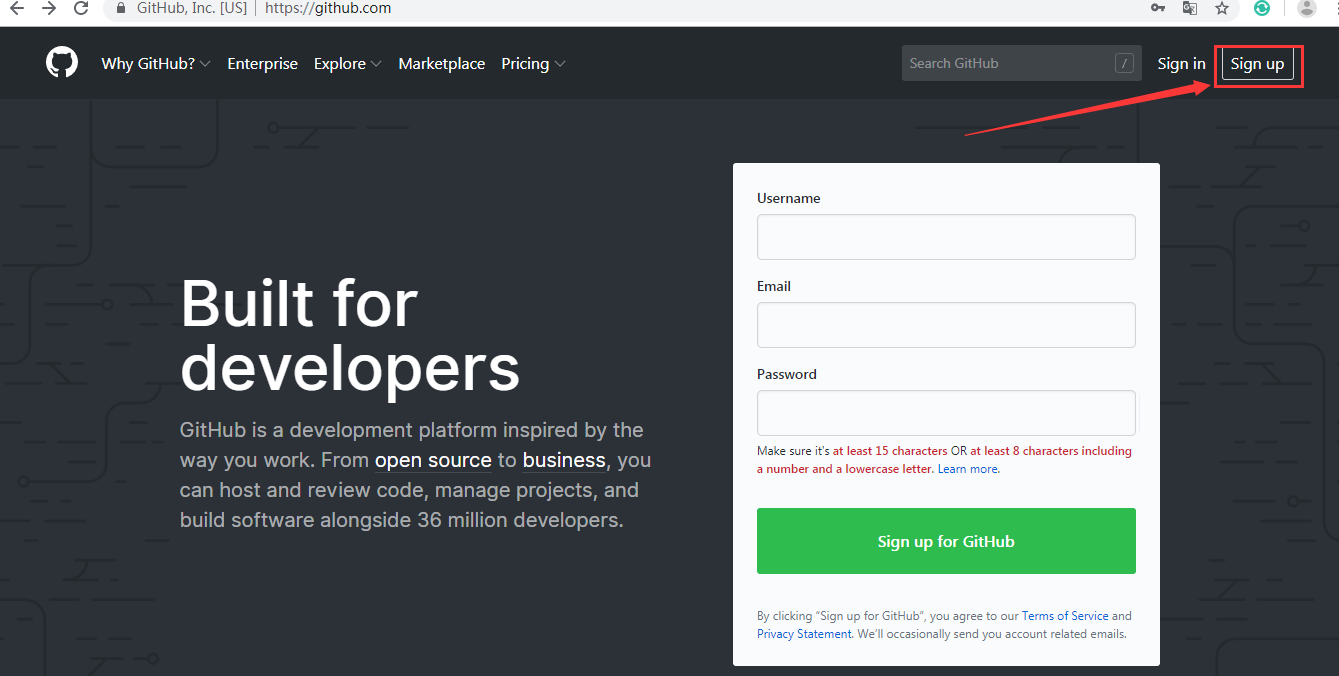Click into the Password input field
Viewport: 1339px width, 676px height.
coord(946,413)
